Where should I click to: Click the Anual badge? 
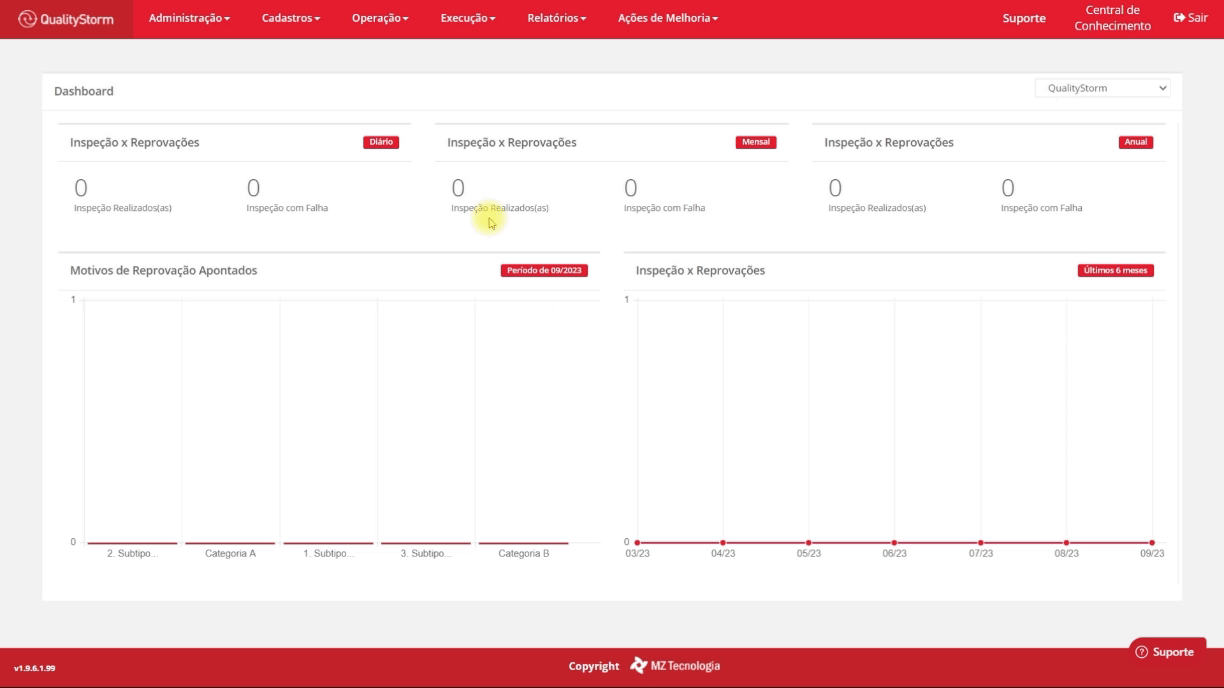tap(1136, 142)
